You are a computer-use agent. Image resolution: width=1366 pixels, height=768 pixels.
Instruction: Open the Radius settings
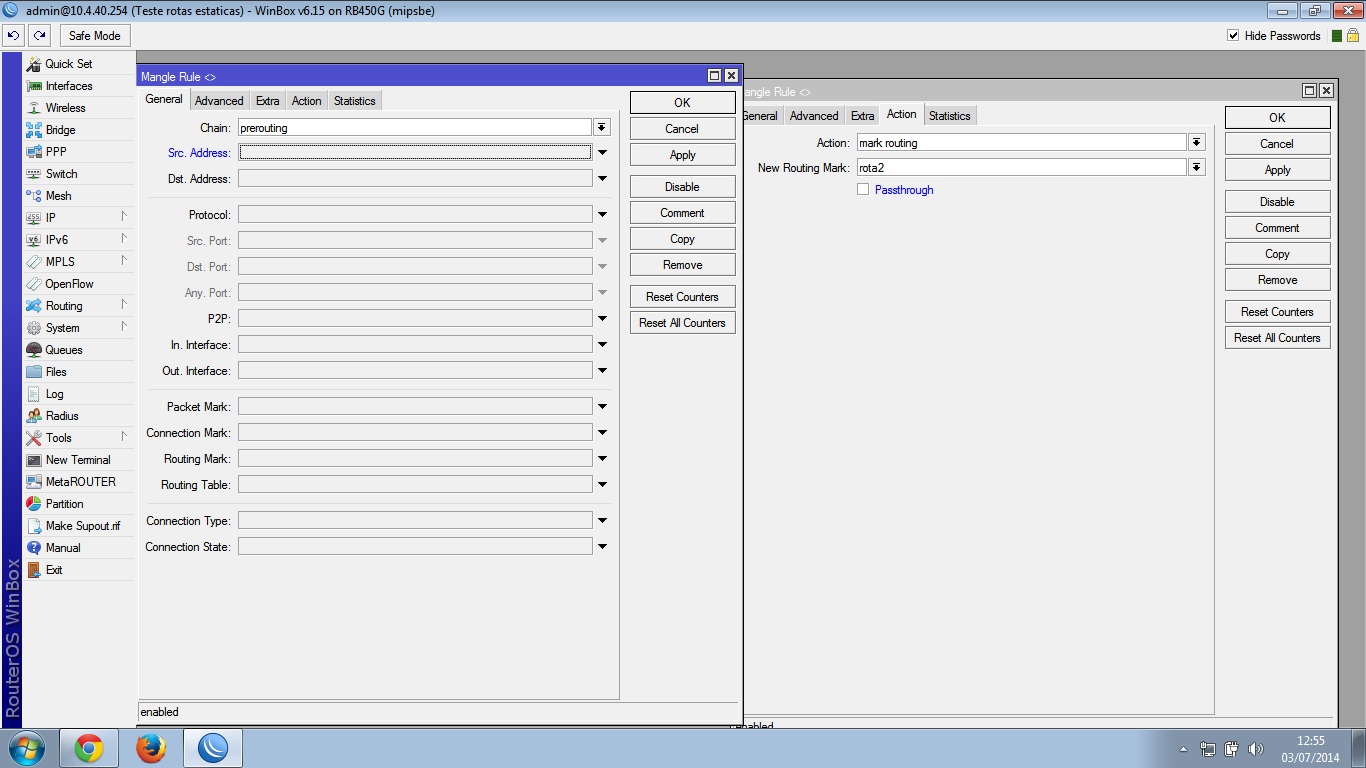tap(62, 416)
